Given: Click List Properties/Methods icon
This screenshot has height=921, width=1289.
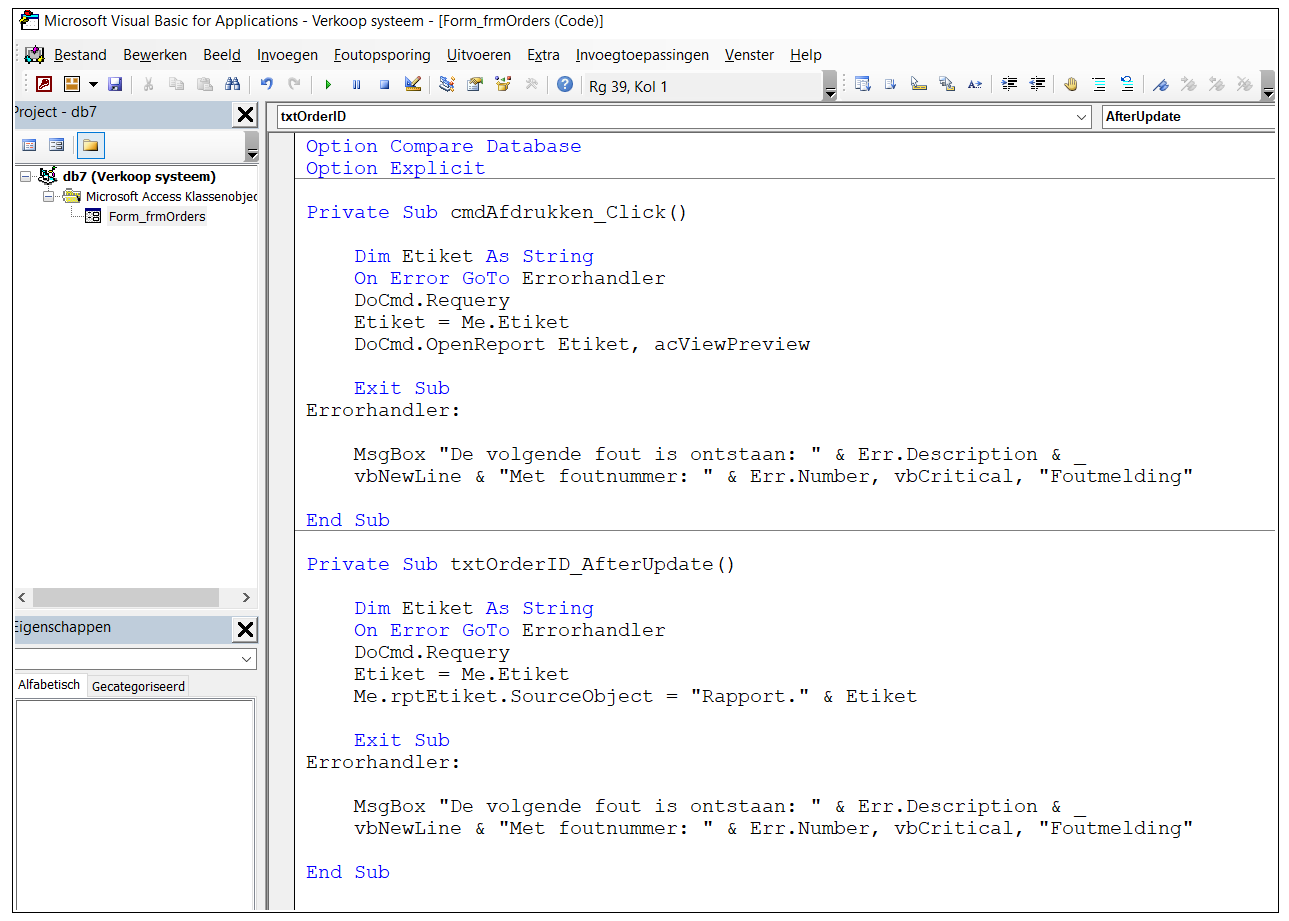Looking at the screenshot, I should (862, 85).
